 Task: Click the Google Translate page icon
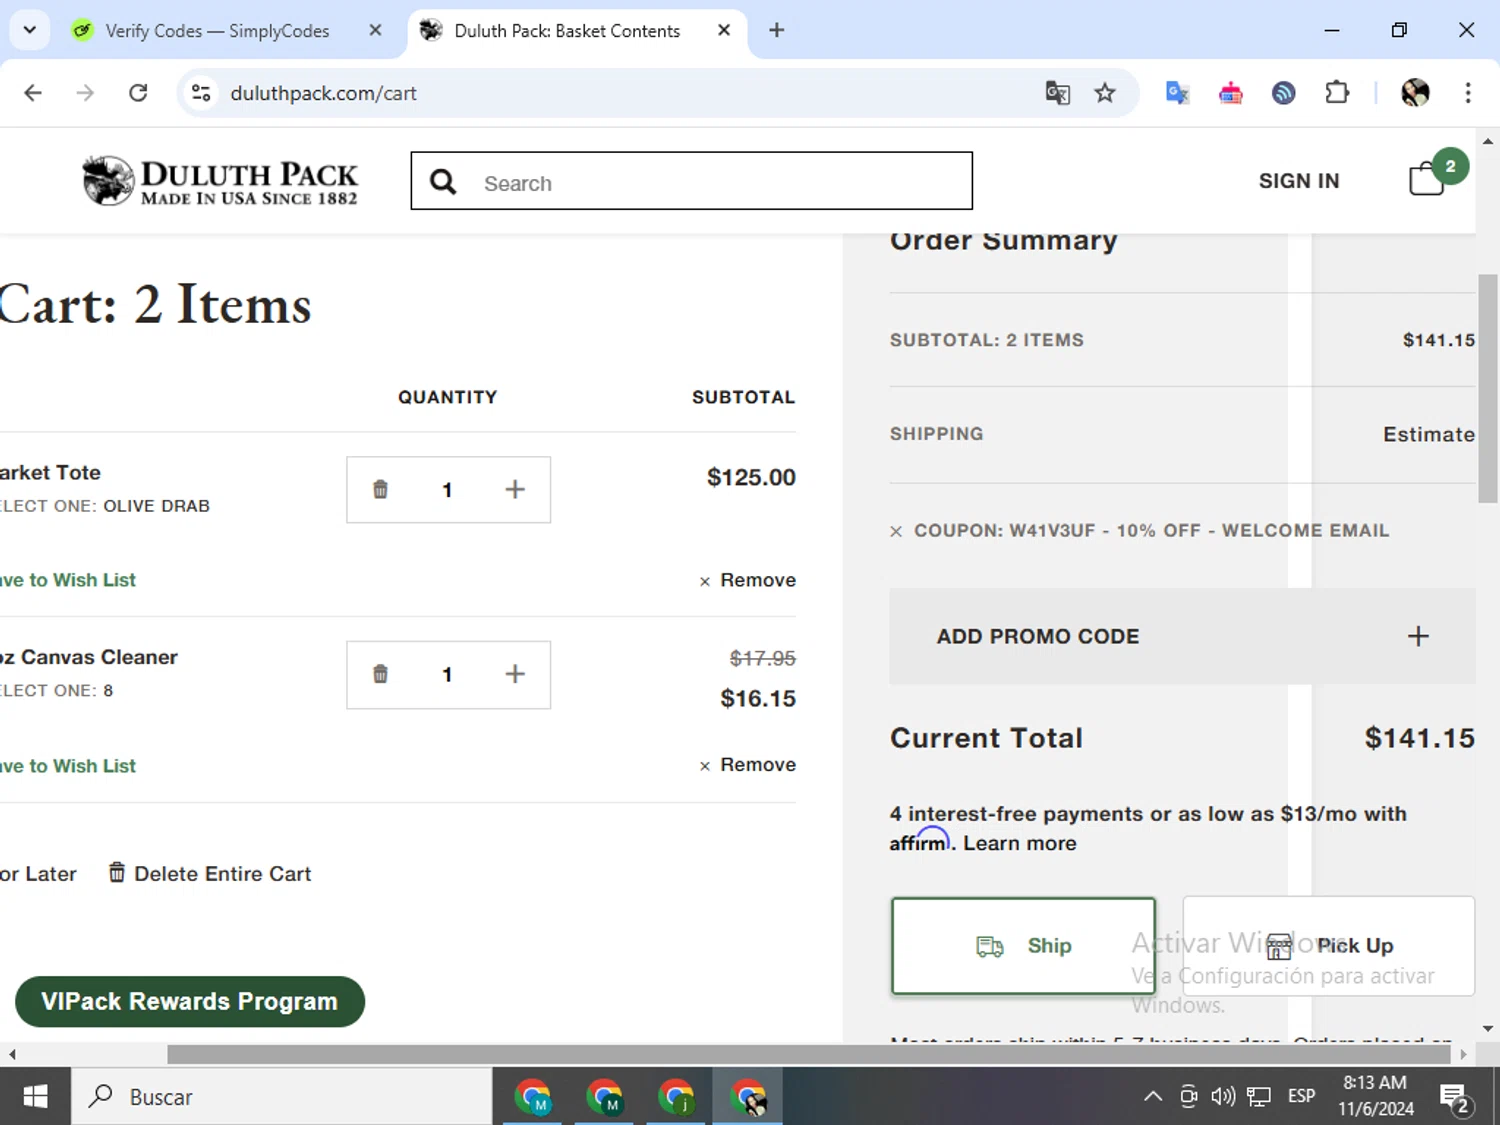1057,93
